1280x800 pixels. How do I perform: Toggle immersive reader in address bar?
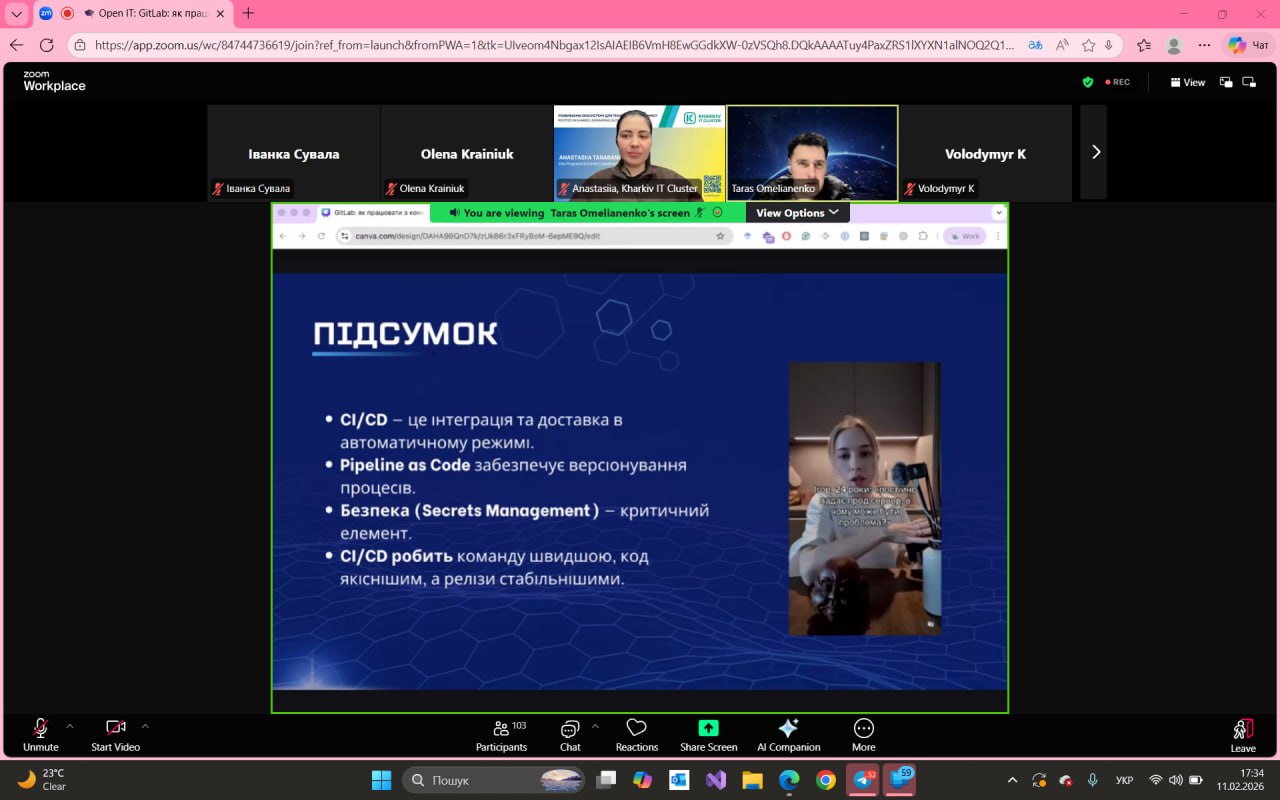click(1062, 45)
